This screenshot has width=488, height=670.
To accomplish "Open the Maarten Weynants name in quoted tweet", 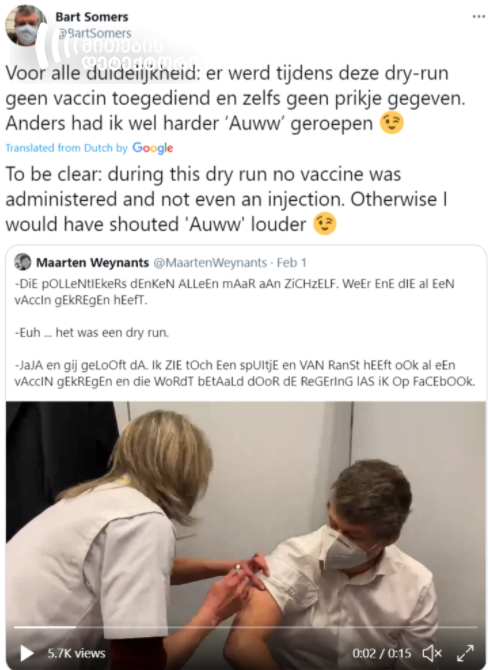I will (92, 262).
